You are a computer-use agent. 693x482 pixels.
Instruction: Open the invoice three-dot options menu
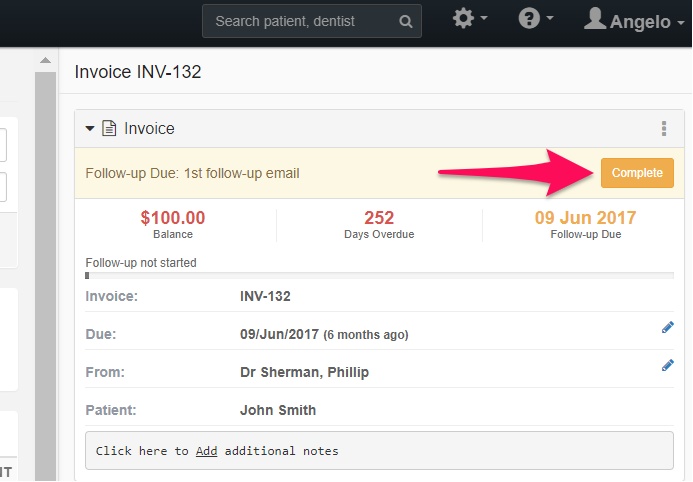(664, 129)
